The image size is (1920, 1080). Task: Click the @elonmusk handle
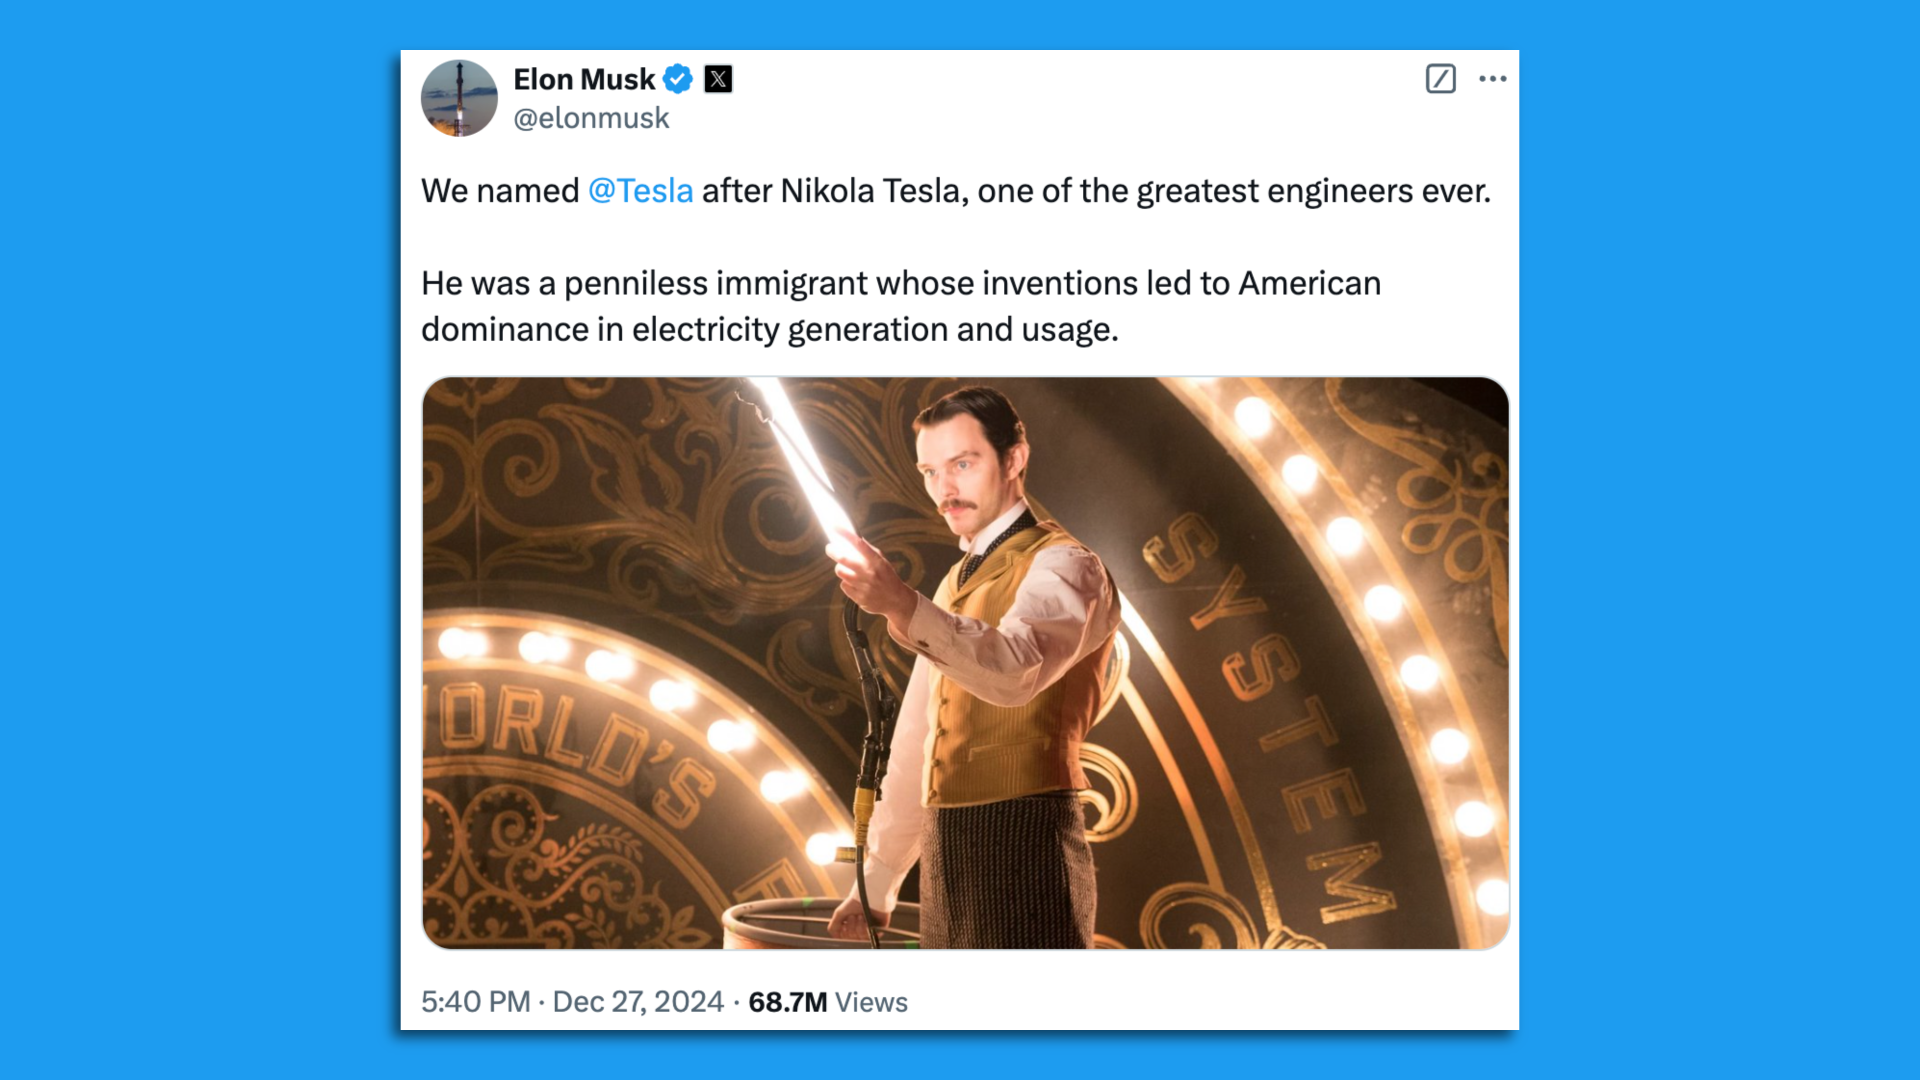tap(591, 118)
